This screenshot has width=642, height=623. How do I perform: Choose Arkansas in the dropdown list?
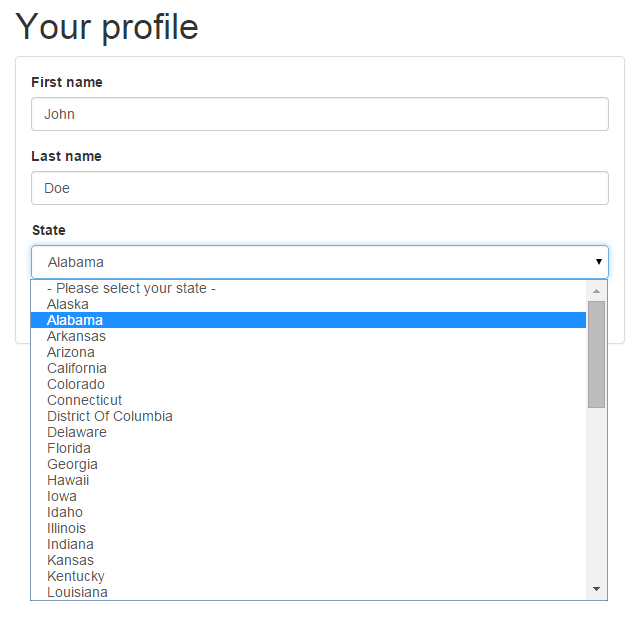pyautogui.click(x=308, y=336)
